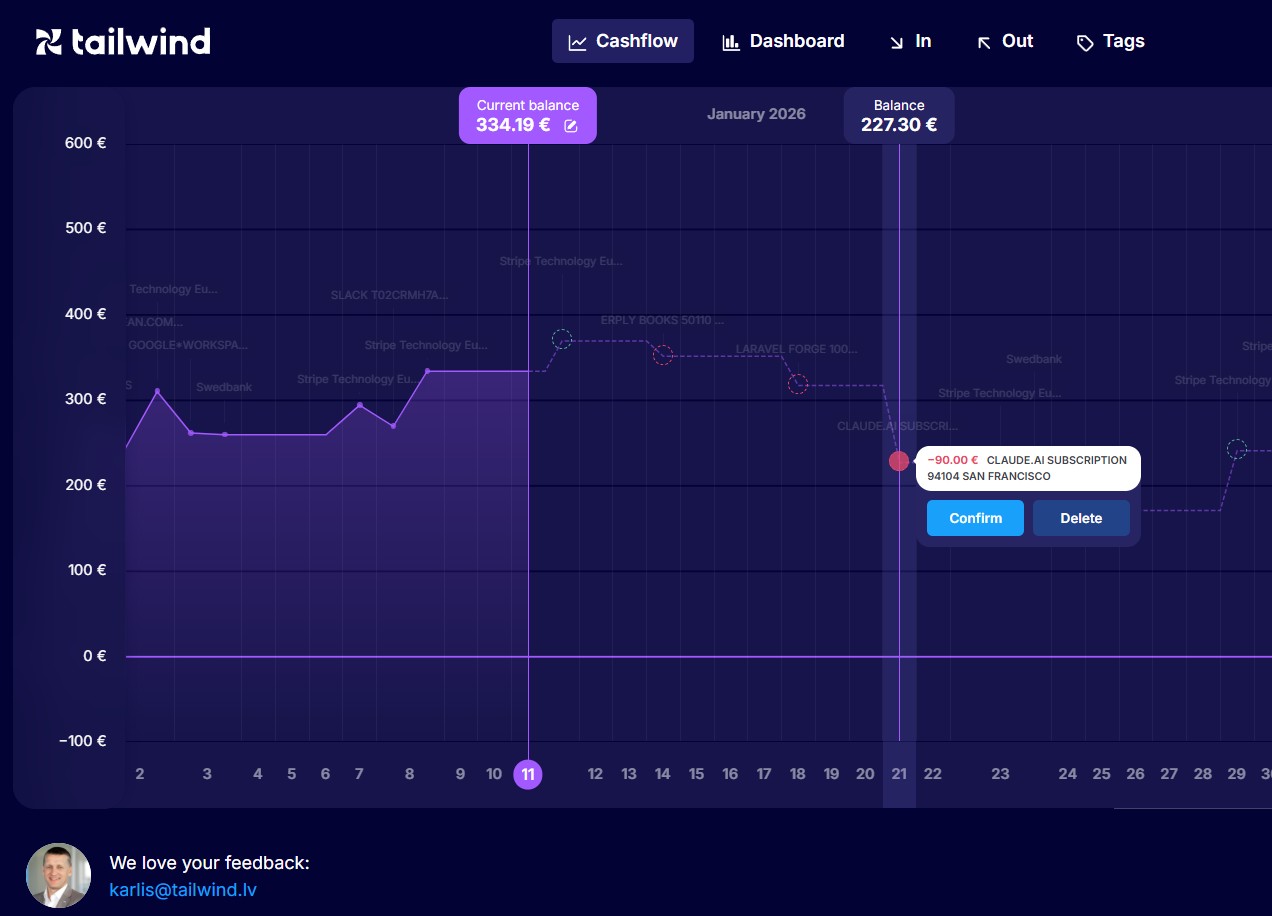Image resolution: width=1272 pixels, height=916 pixels.
Task: Switch to the Dashboard tab
Action: (x=783, y=41)
